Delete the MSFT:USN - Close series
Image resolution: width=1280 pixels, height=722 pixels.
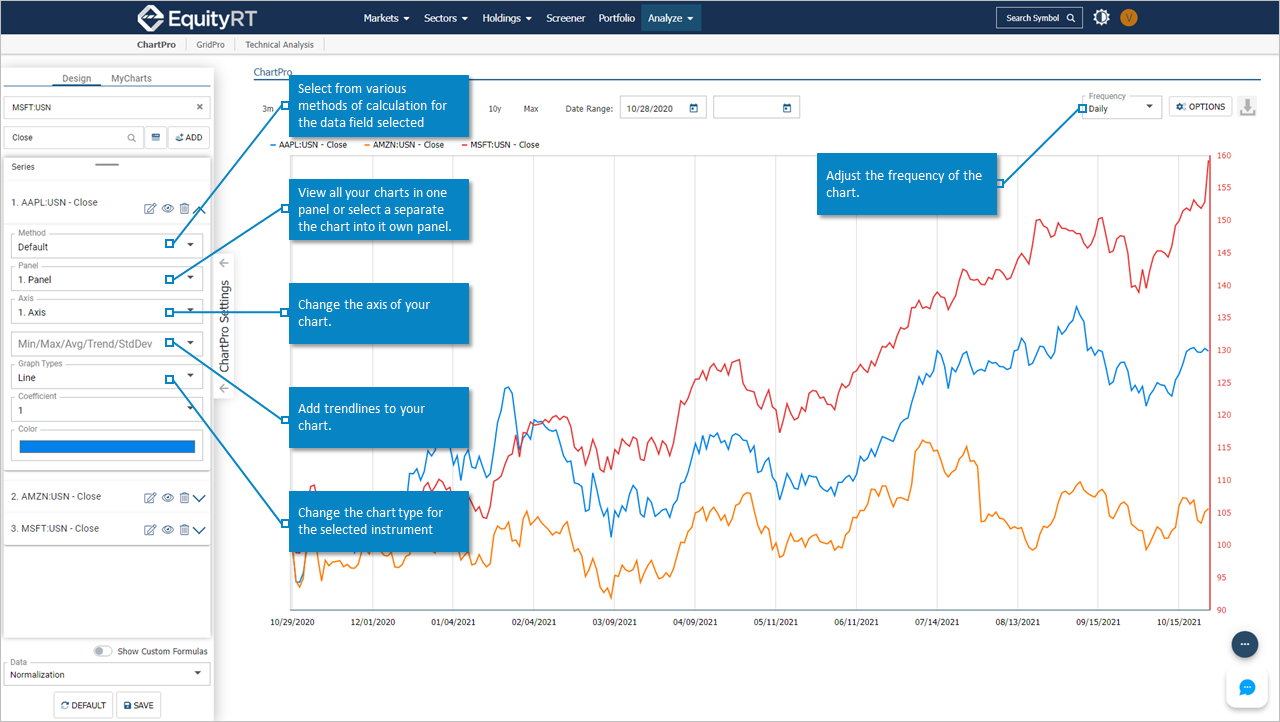pyautogui.click(x=184, y=530)
